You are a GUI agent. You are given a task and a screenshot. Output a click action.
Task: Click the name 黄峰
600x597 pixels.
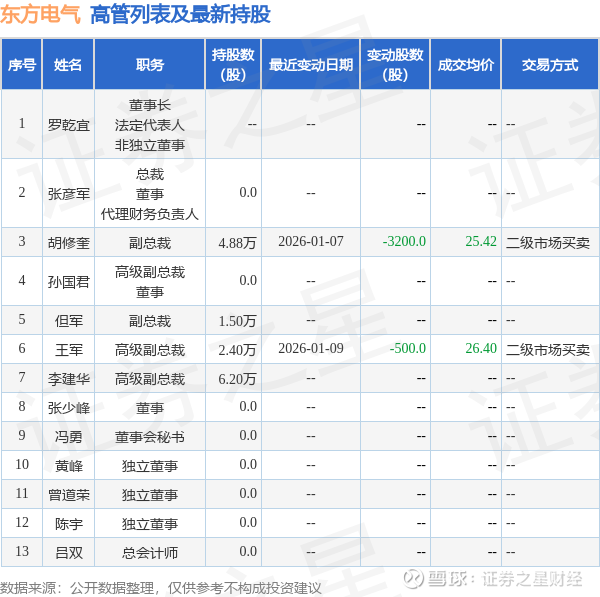tap(68, 466)
